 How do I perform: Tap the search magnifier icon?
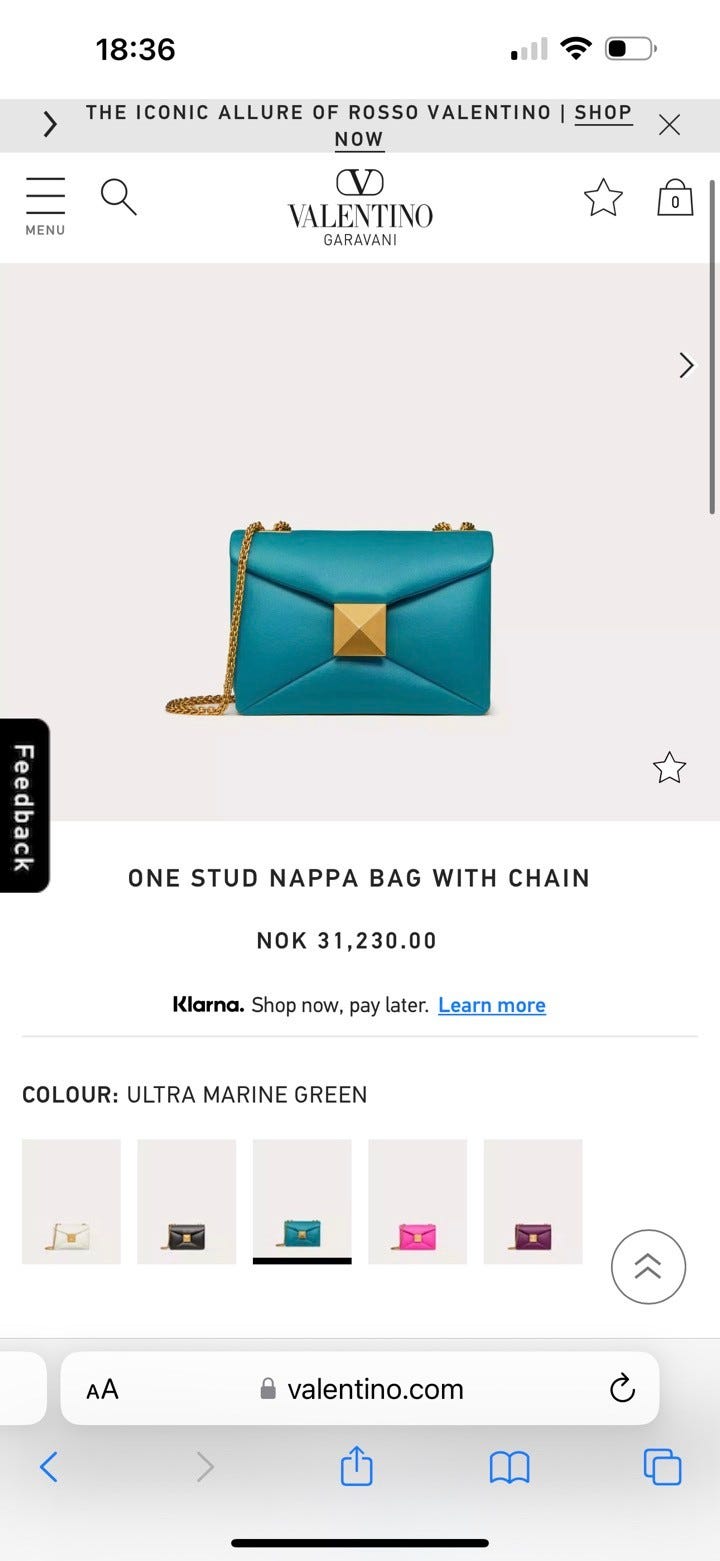(118, 197)
